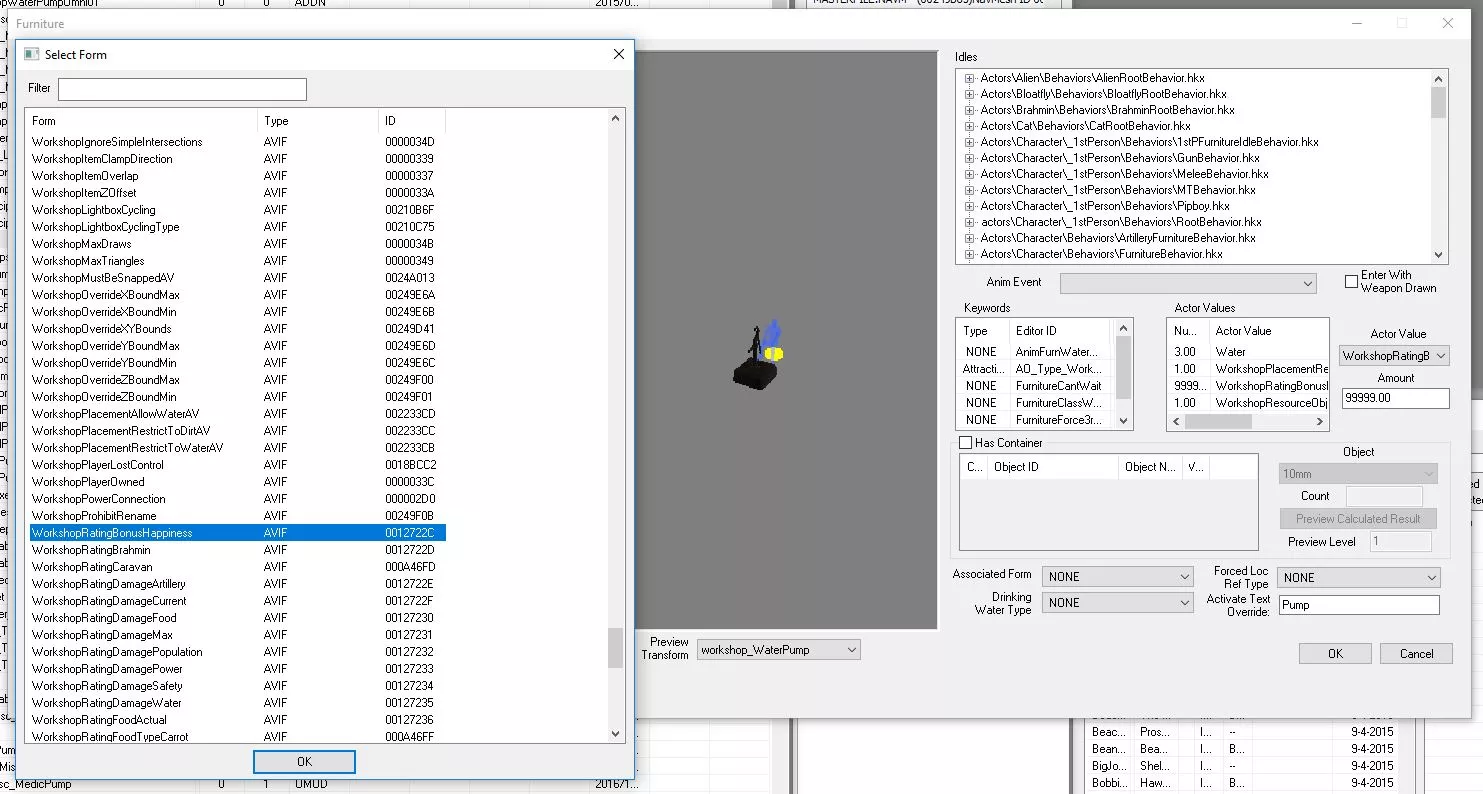Select WorkshopProhibitRename row
Screen dimensions: 1483x794
(x=238, y=516)
